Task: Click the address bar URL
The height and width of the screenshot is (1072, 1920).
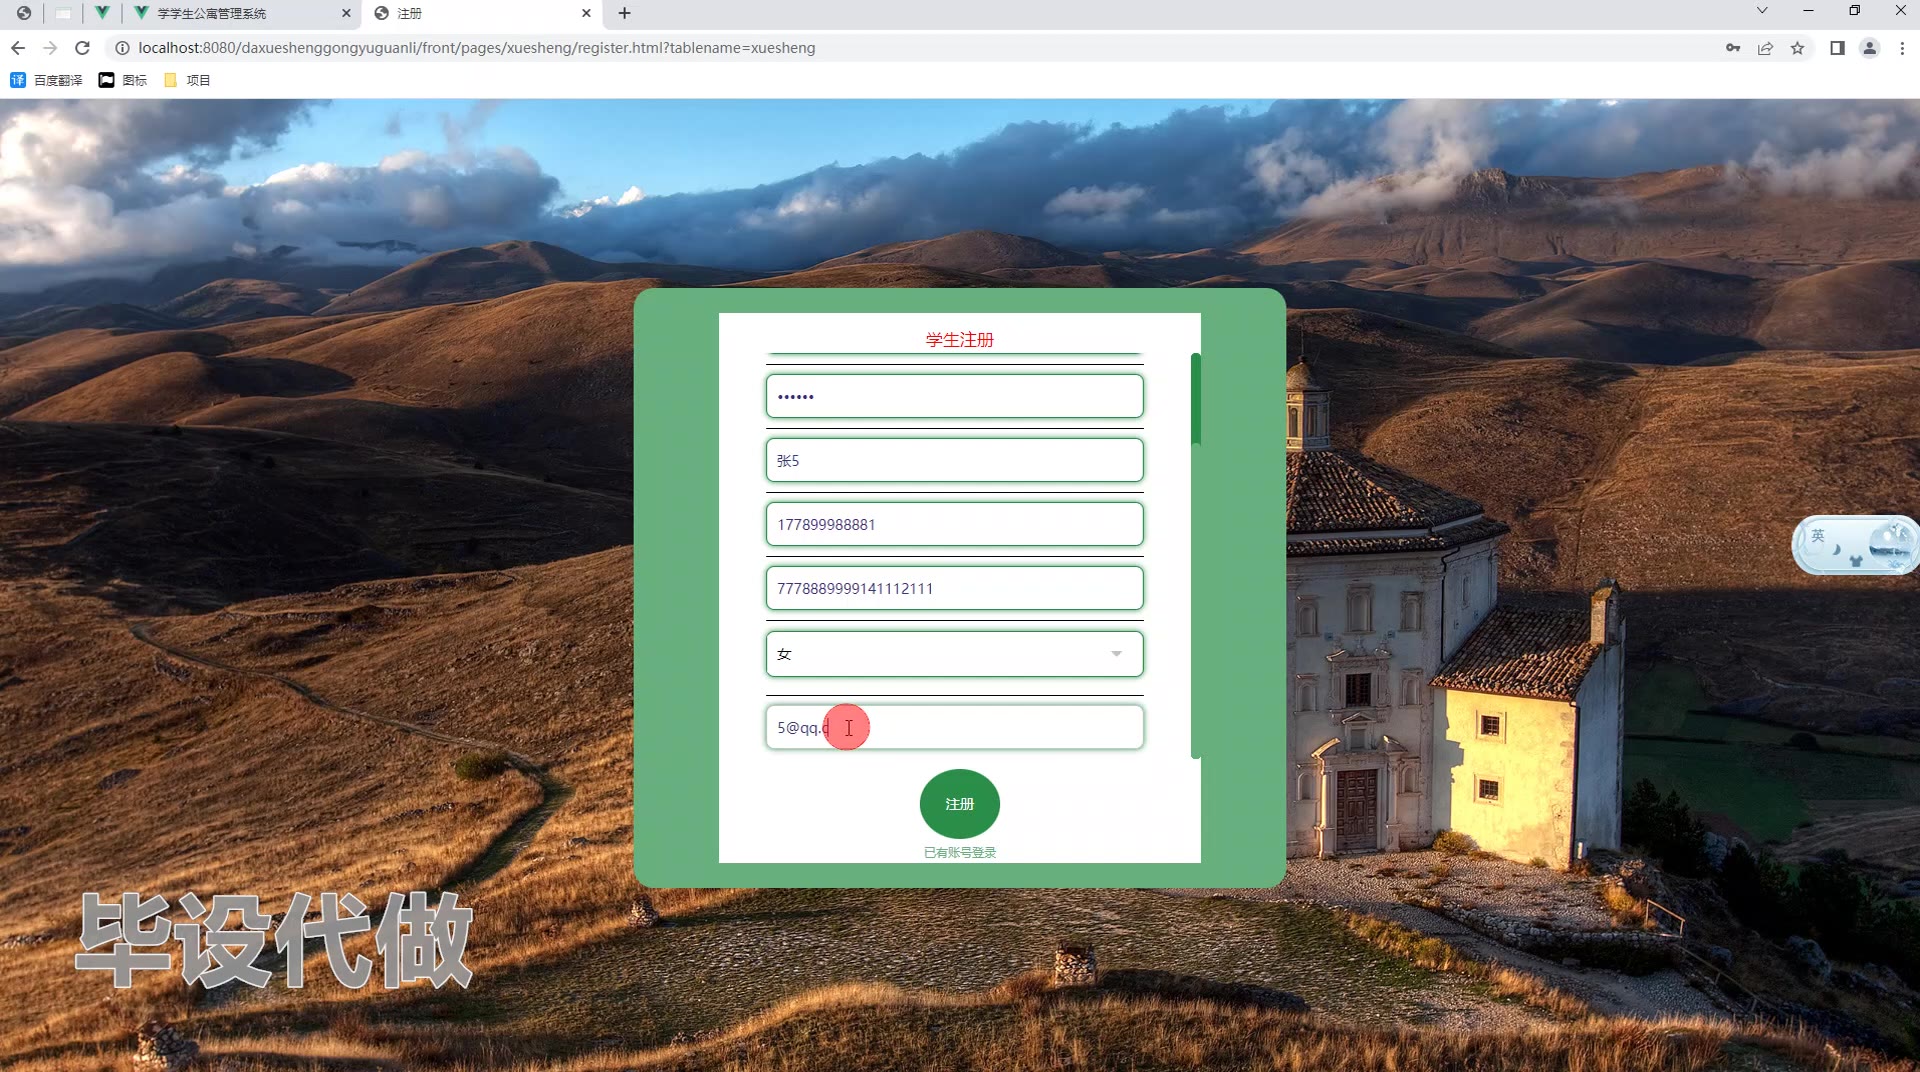Action: click(476, 48)
